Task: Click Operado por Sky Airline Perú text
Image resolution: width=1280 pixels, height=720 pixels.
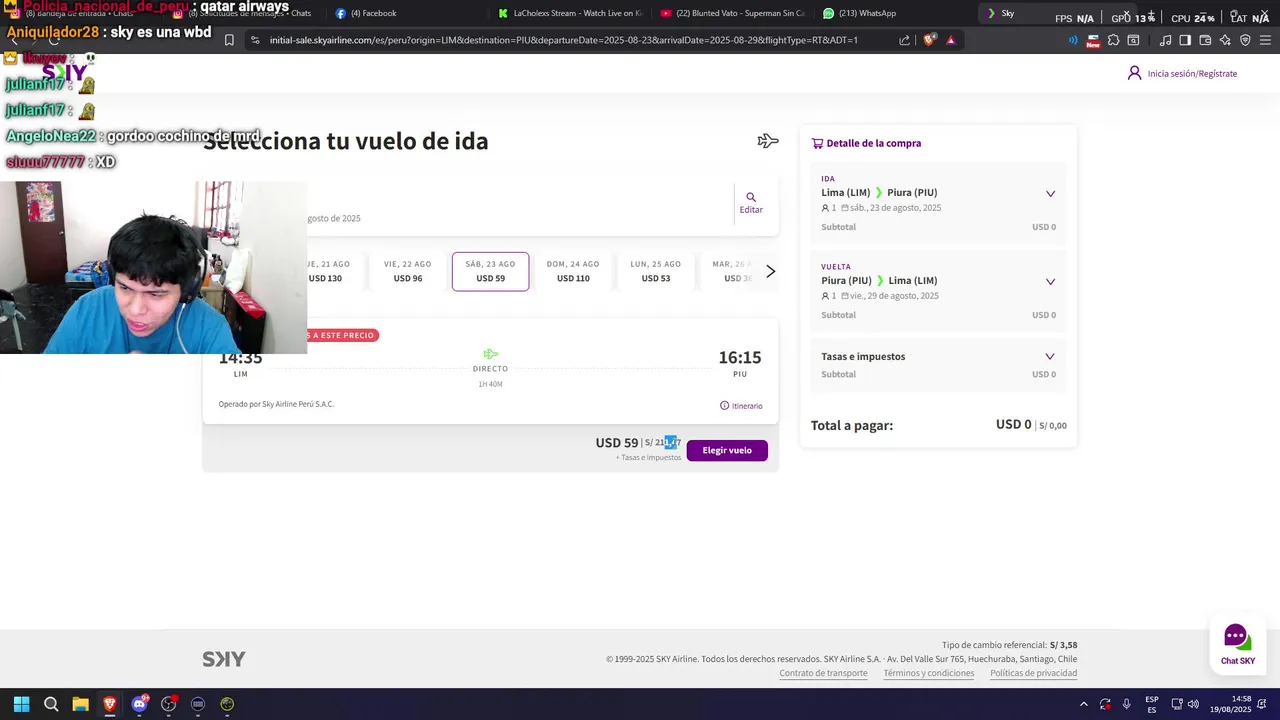Action: 276,404
